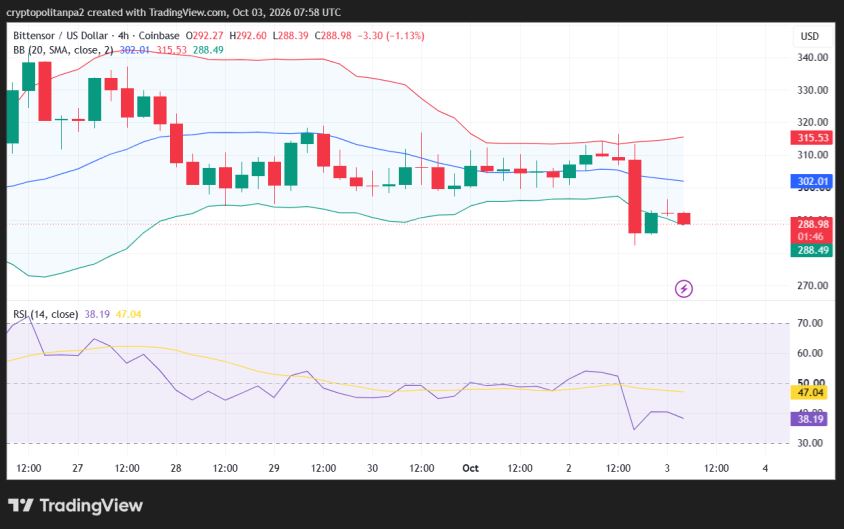Click the 30.00 RSI scale label
This screenshot has width=844, height=529.
810,443
